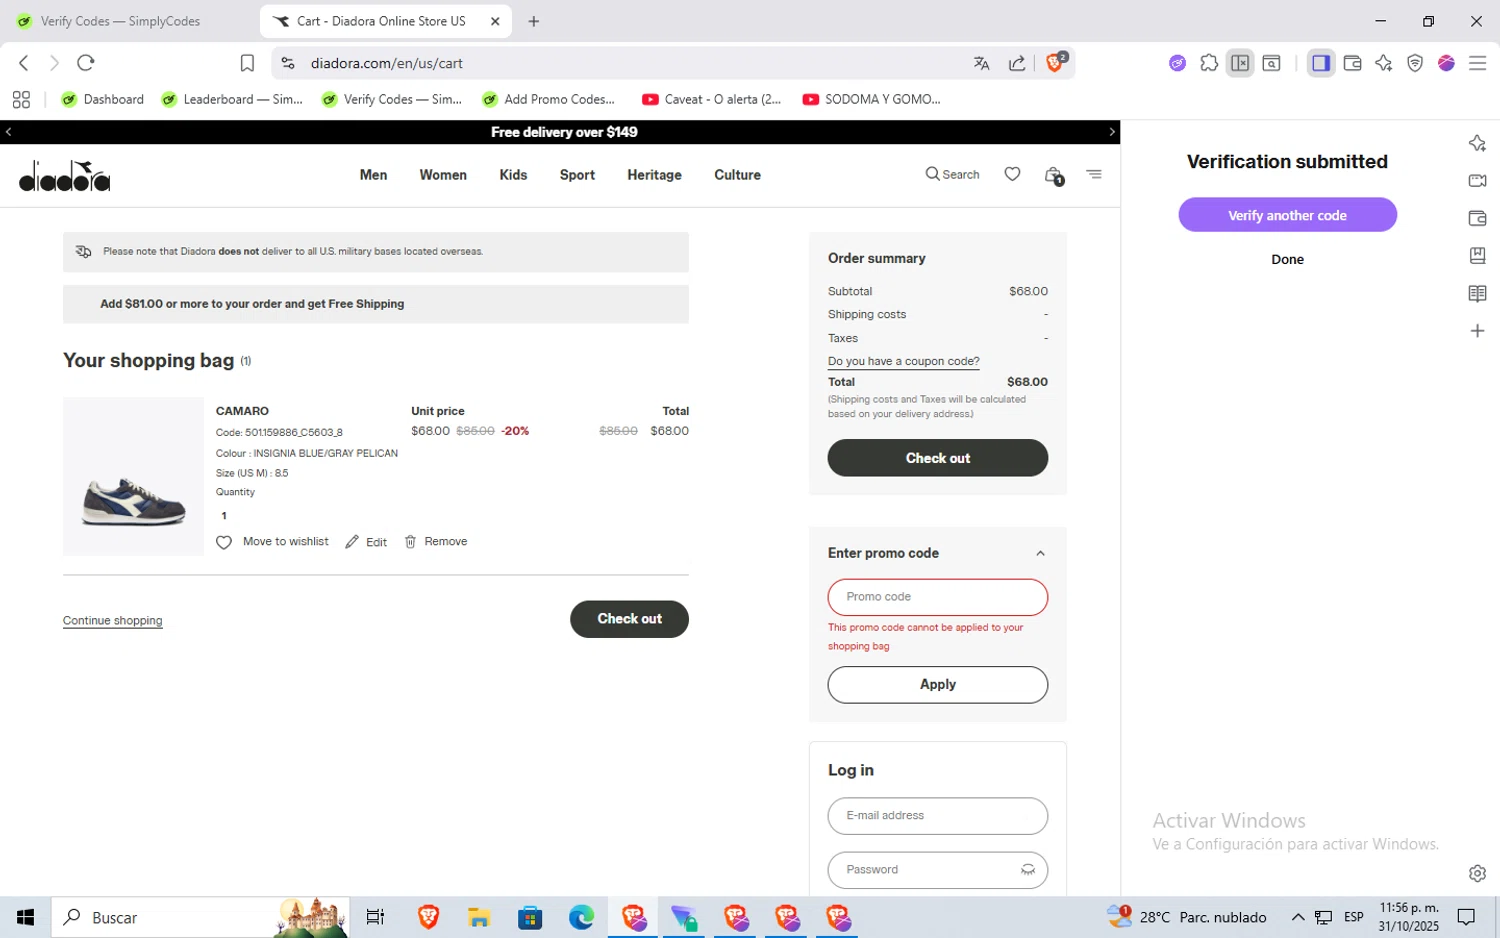Edit the CAMARO cart item

(x=366, y=542)
